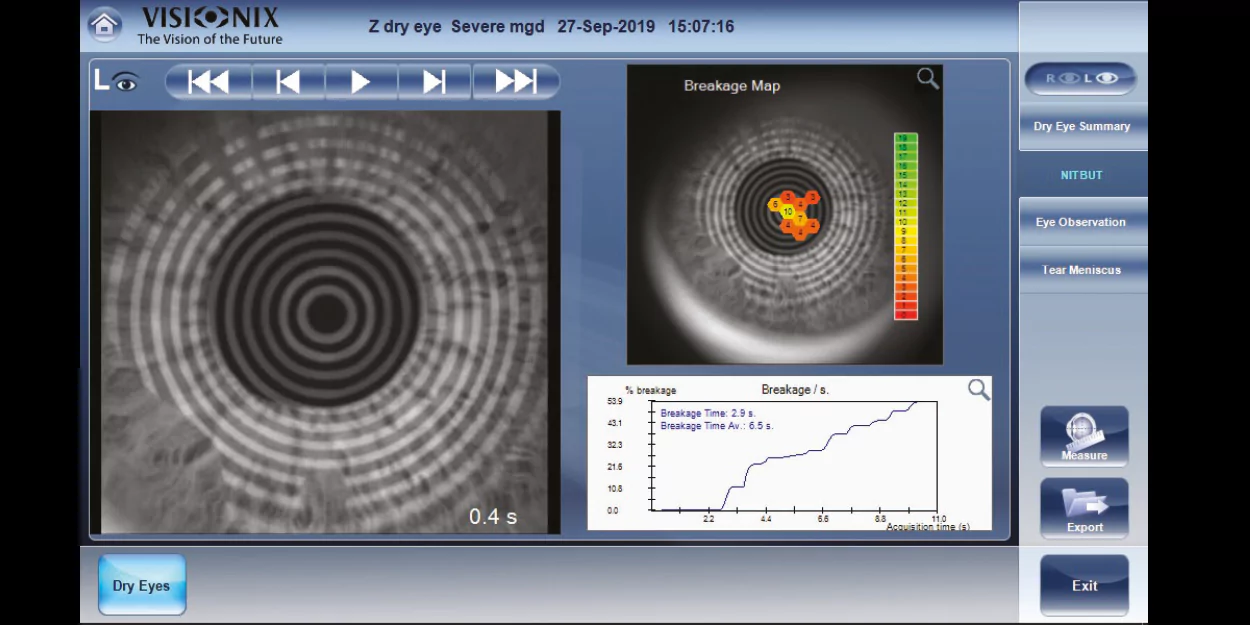Click the breakage color scale legend
This screenshot has height=625, width=1250.
(905, 226)
